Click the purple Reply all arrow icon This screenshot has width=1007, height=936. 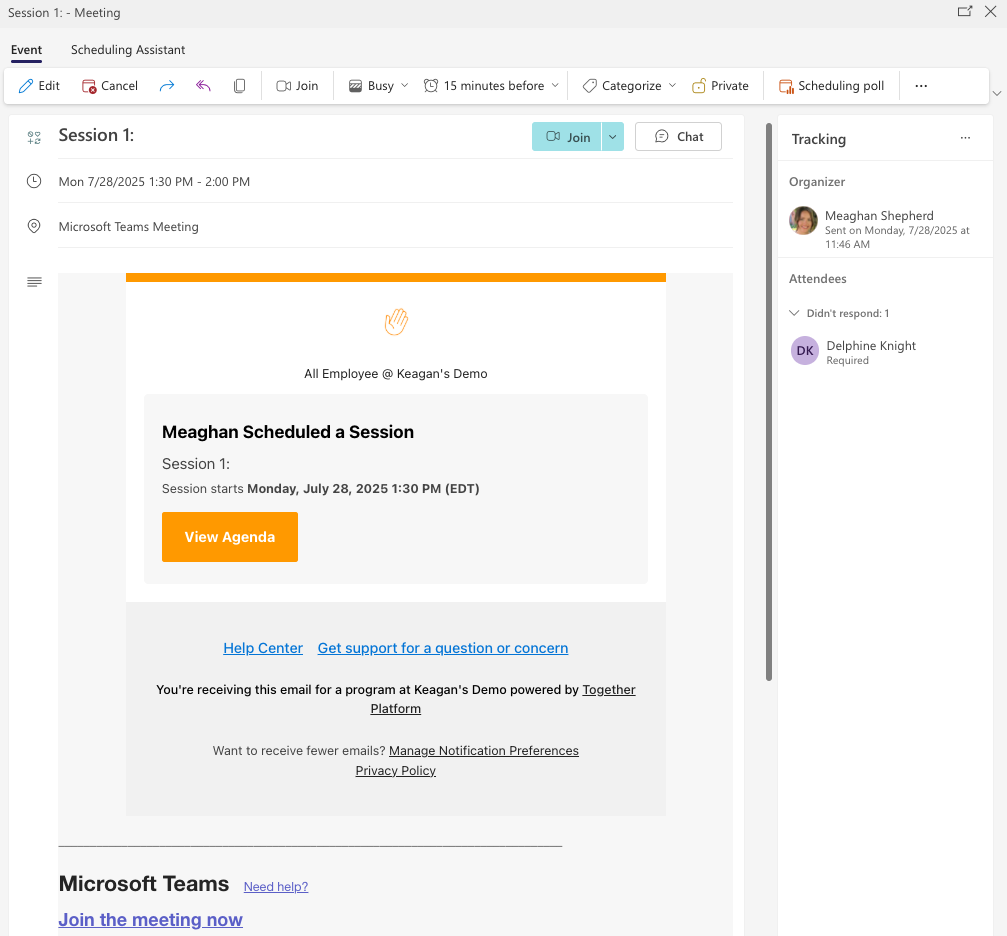203,86
